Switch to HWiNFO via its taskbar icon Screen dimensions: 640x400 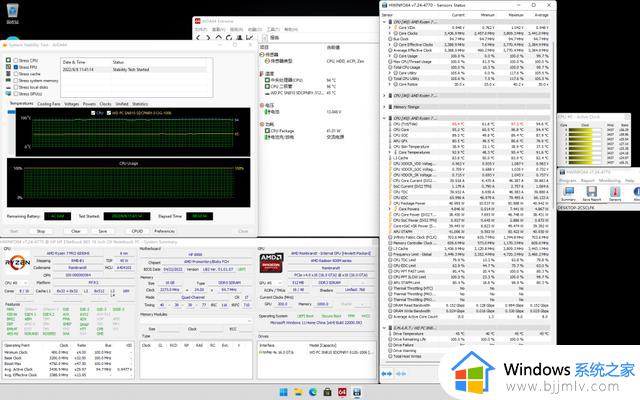click(x=357, y=392)
